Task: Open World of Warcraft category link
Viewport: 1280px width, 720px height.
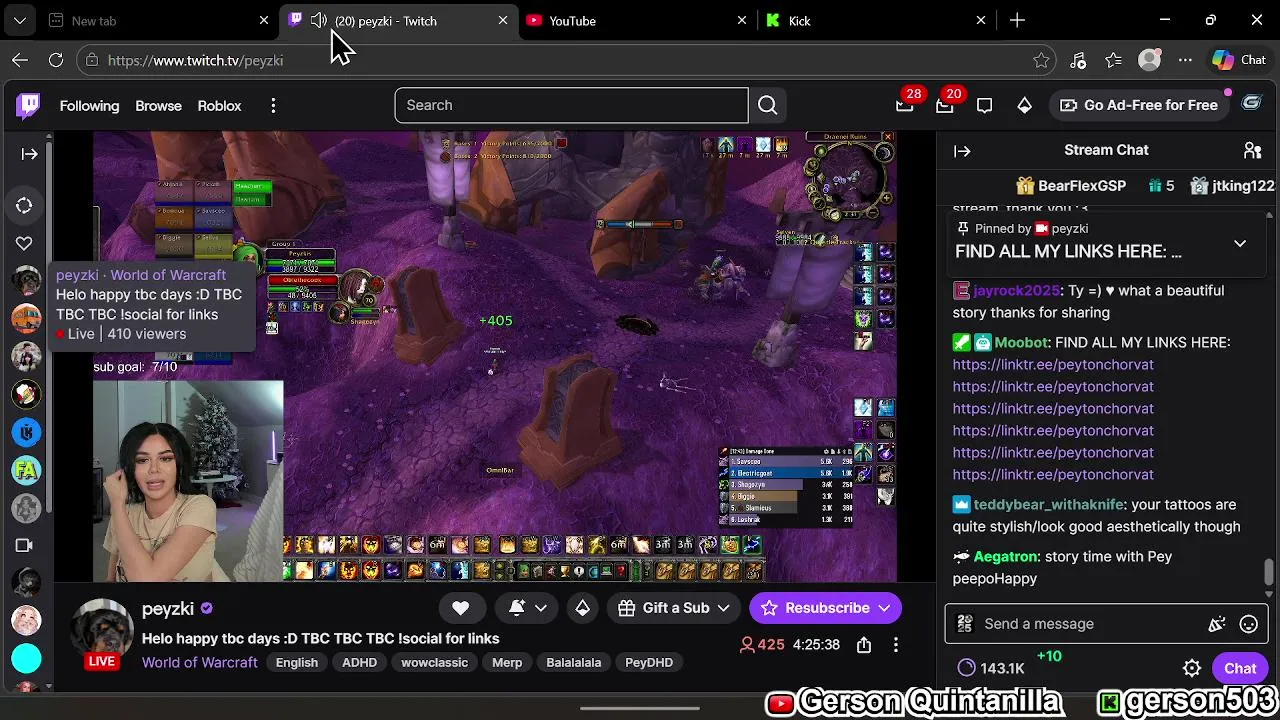Action: point(199,662)
